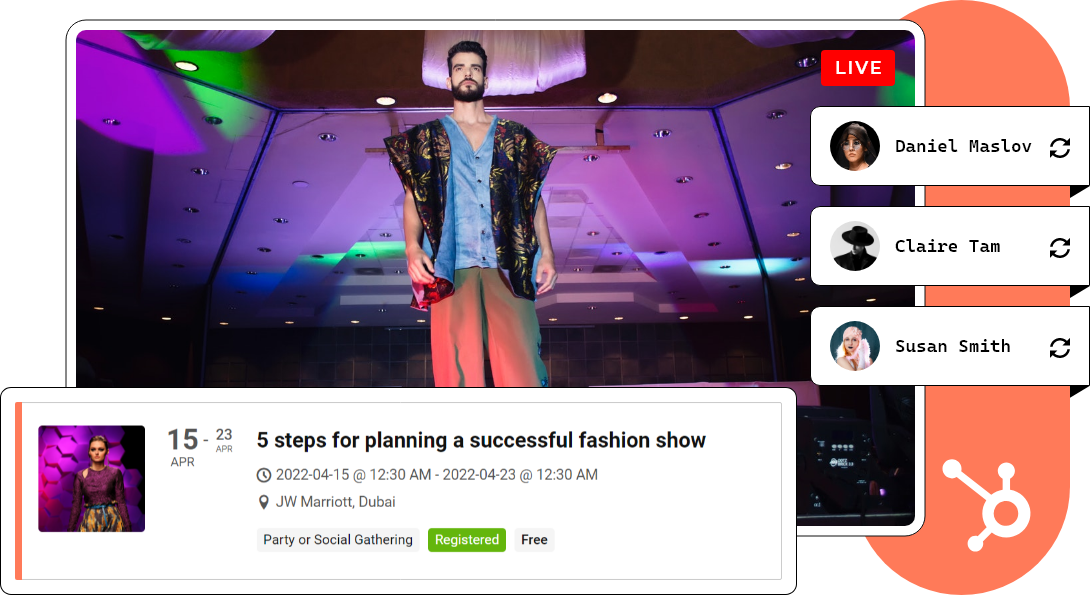Click the Free price tag

click(x=534, y=540)
